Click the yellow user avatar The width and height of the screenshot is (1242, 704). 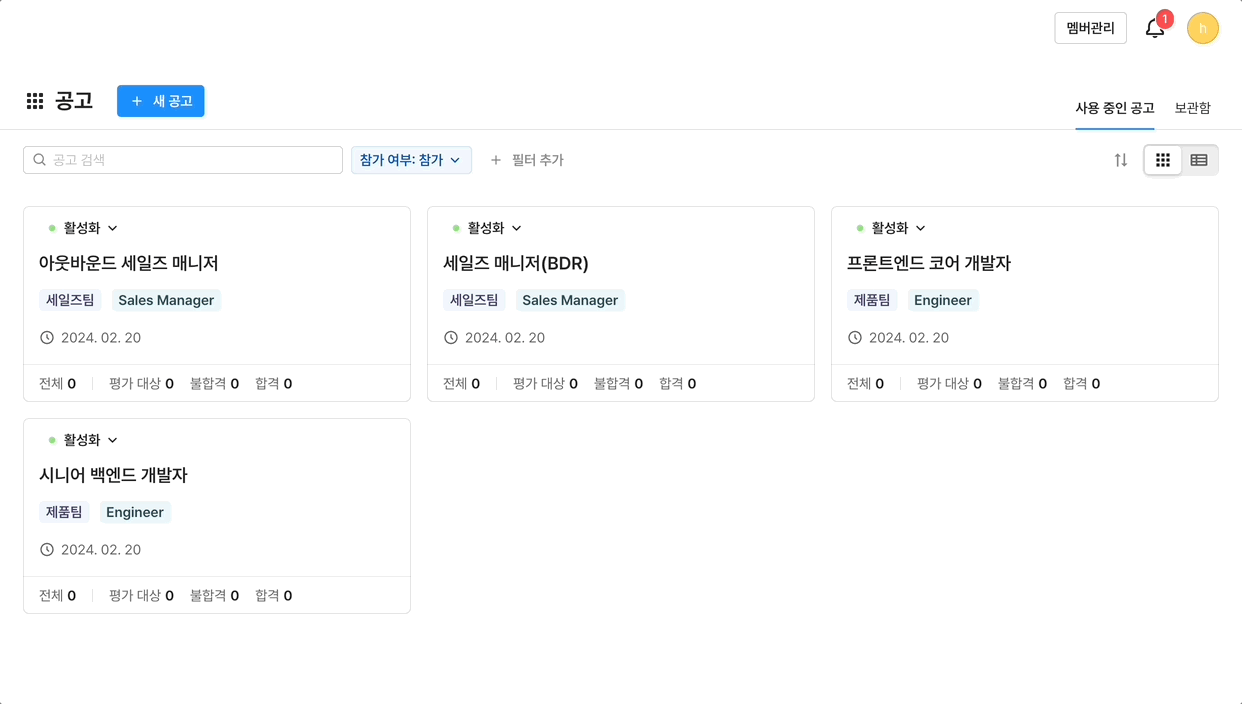click(1202, 28)
